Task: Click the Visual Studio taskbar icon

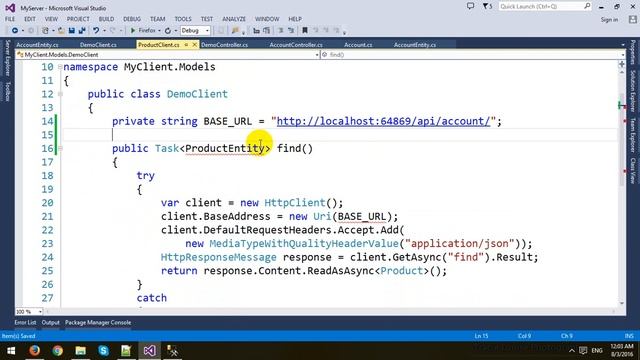Action: pos(149,351)
